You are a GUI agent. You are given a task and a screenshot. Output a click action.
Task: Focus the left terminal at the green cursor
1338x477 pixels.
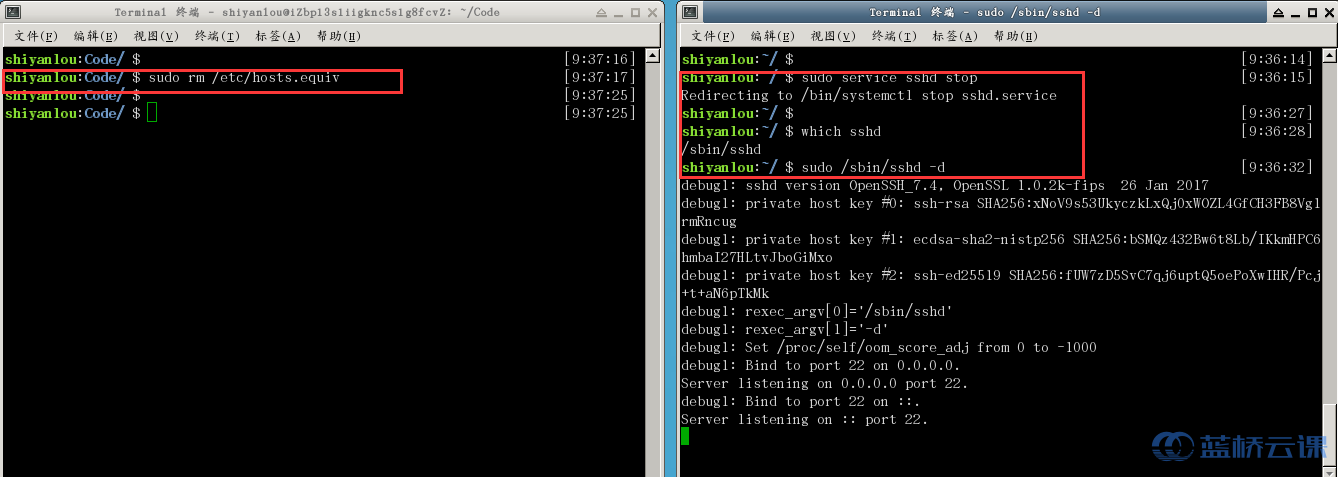pos(152,113)
